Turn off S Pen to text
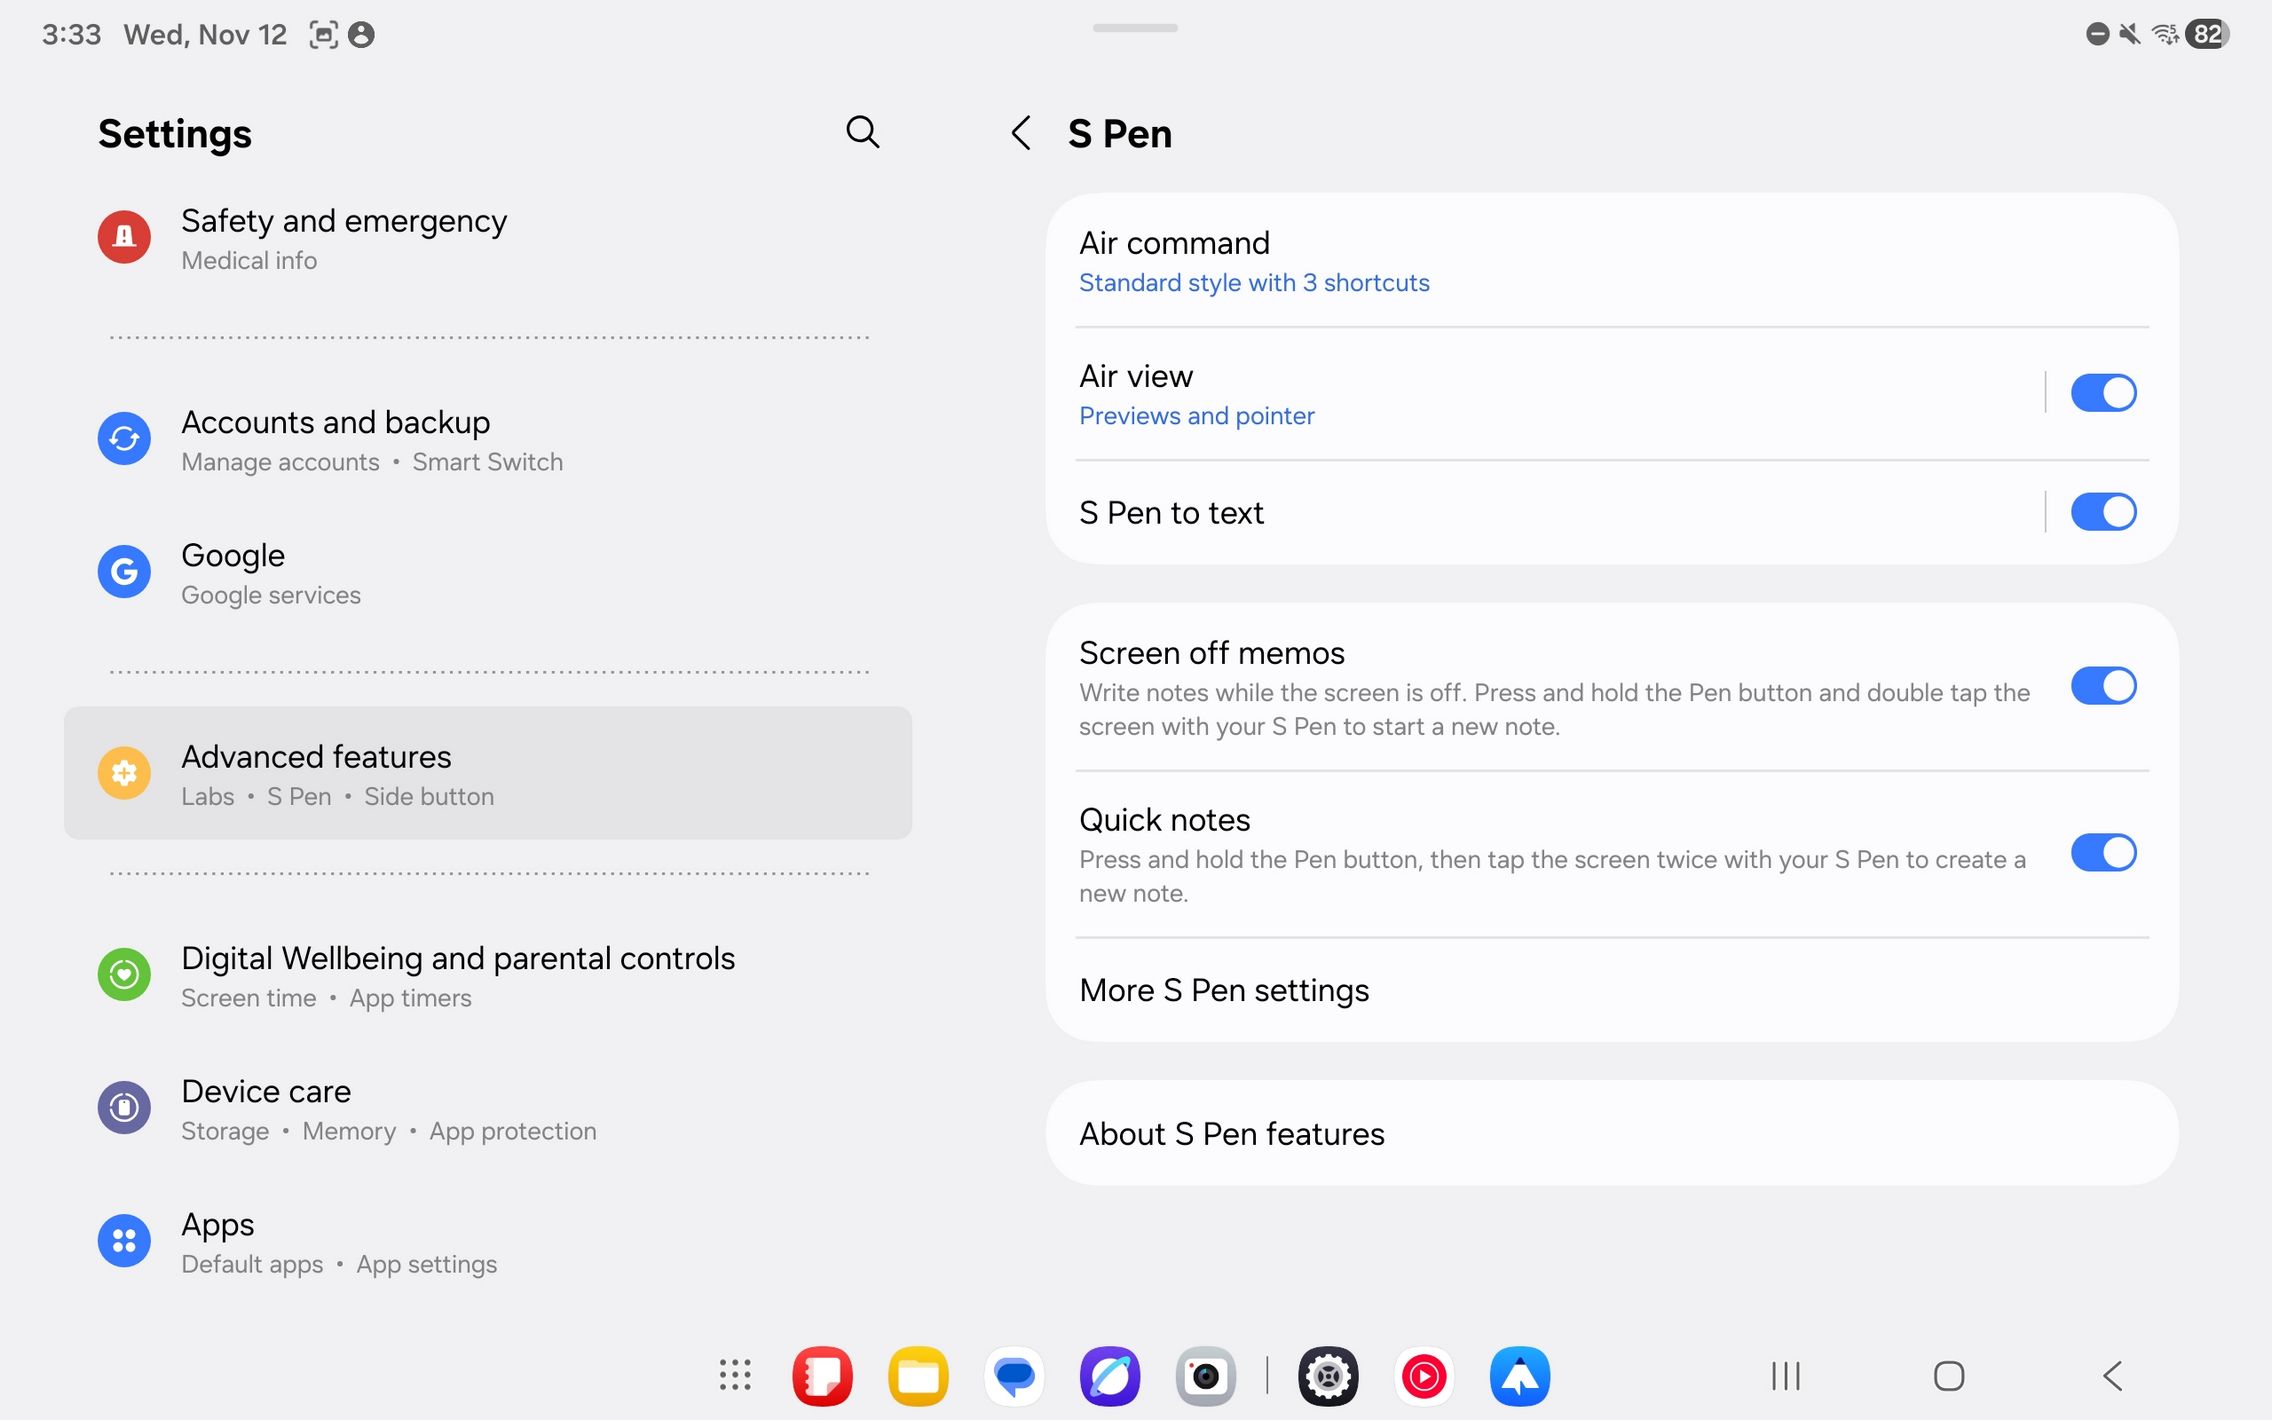Screen dimensions: 2272x1420 click(x=2103, y=512)
